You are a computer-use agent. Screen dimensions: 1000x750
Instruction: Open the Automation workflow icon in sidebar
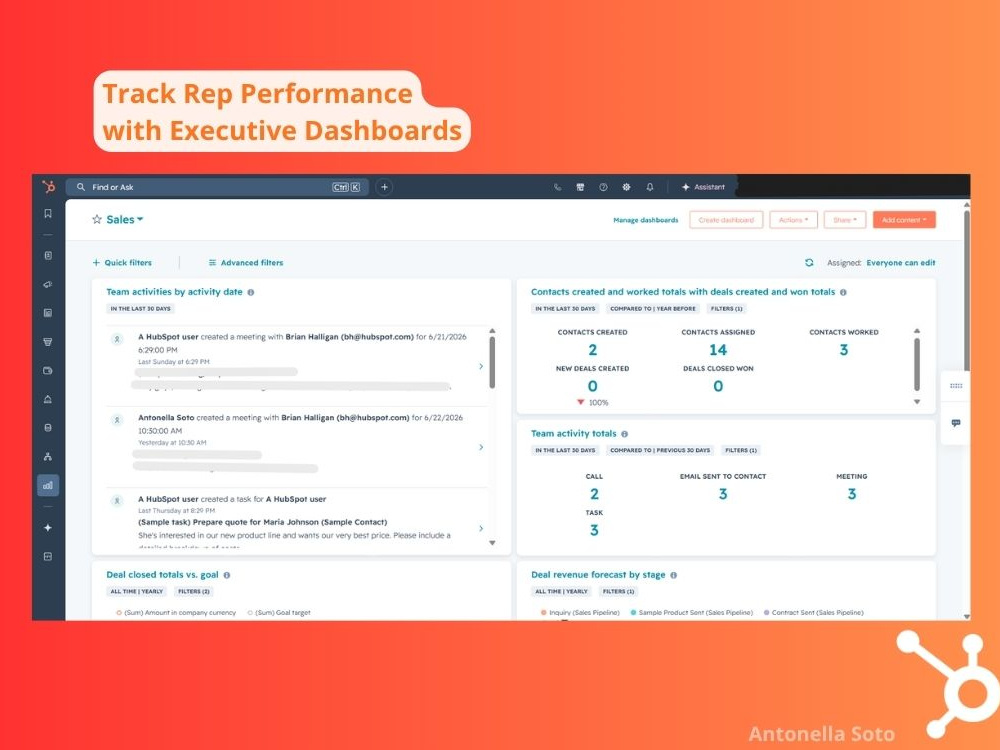pos(48,457)
